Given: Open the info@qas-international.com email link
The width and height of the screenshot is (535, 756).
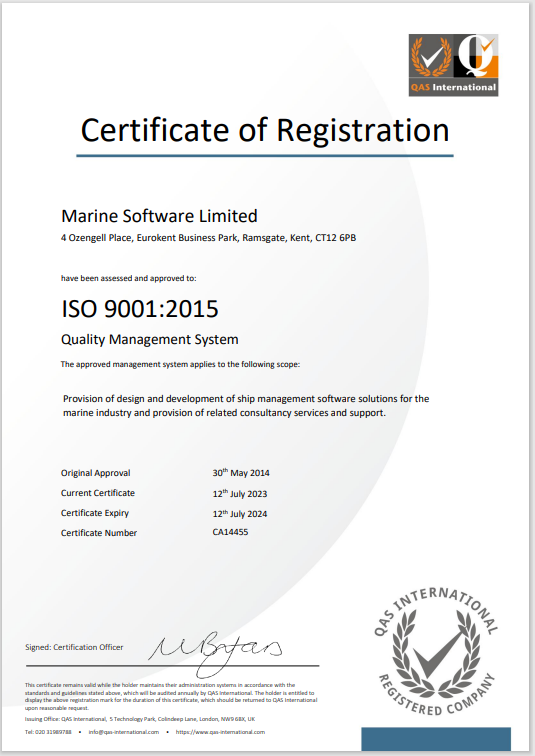Looking at the screenshot, I should pos(124,732).
